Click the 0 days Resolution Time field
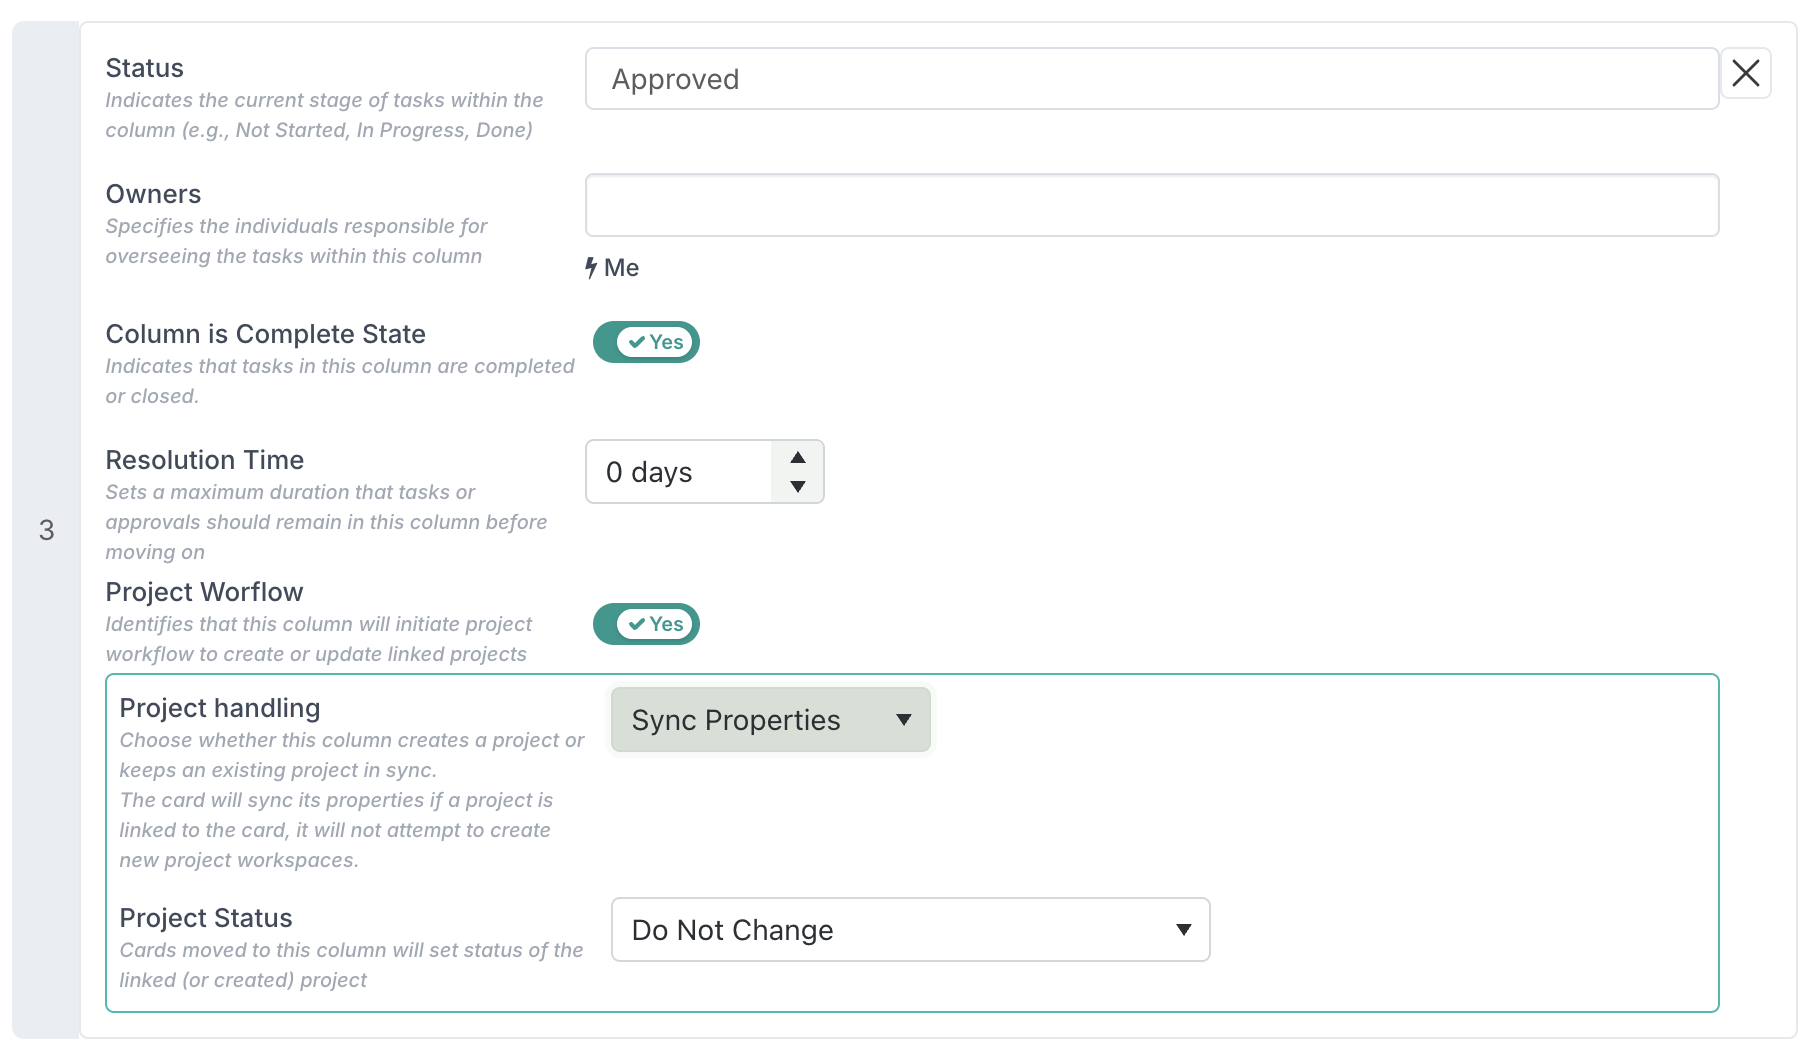 pos(680,472)
